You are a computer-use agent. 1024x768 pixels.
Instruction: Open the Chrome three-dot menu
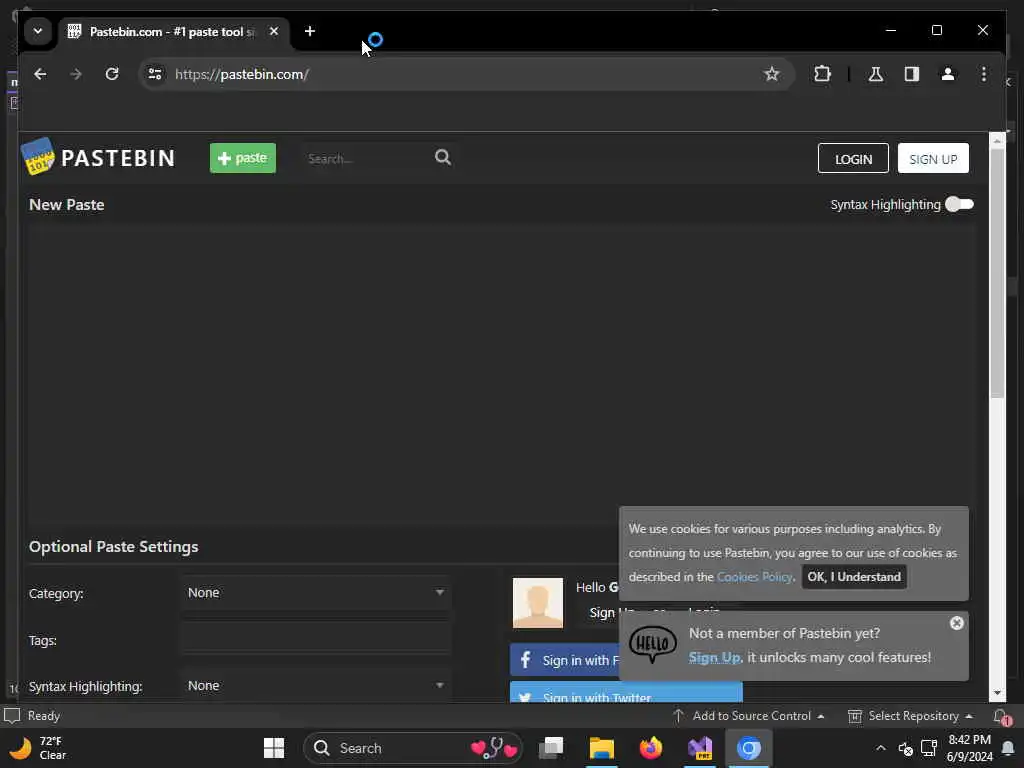(984, 74)
